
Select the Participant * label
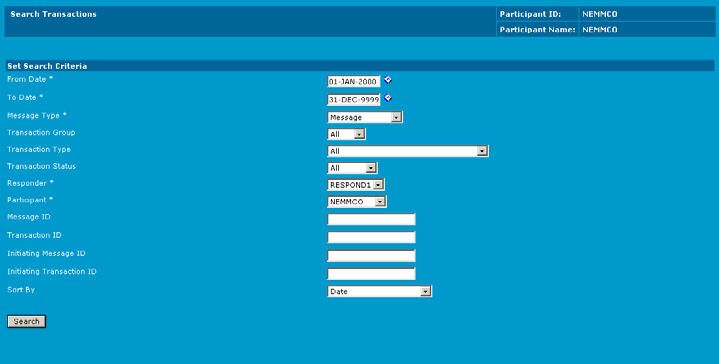coord(30,200)
